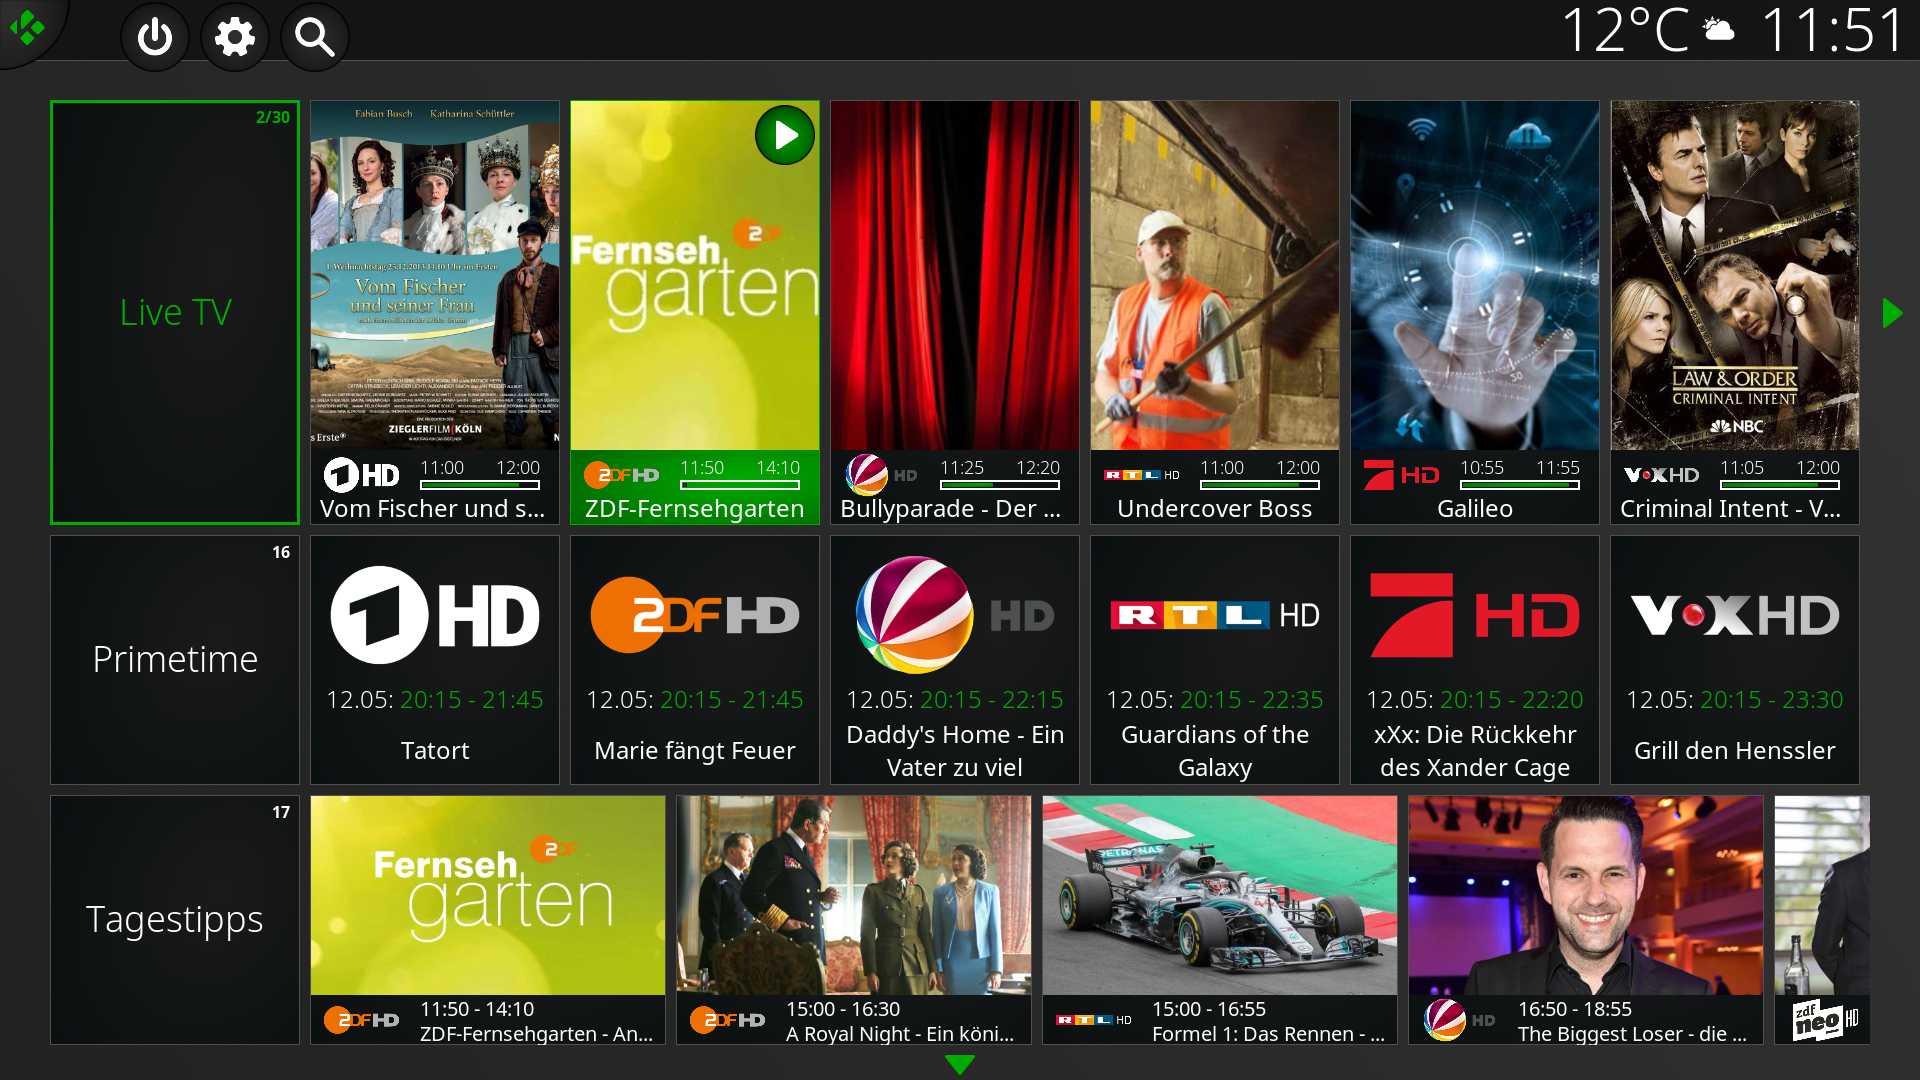The width and height of the screenshot is (1920, 1080).
Task: Click ZDF HD logo next to Tagestipps Fernsehgarten
Action: coord(361,1020)
